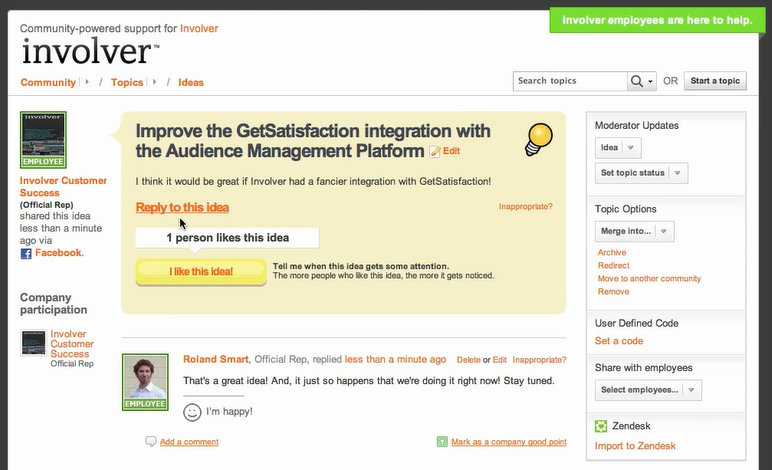772x470 pixels.
Task: Click the speech bubble comment icon
Action: click(151, 441)
